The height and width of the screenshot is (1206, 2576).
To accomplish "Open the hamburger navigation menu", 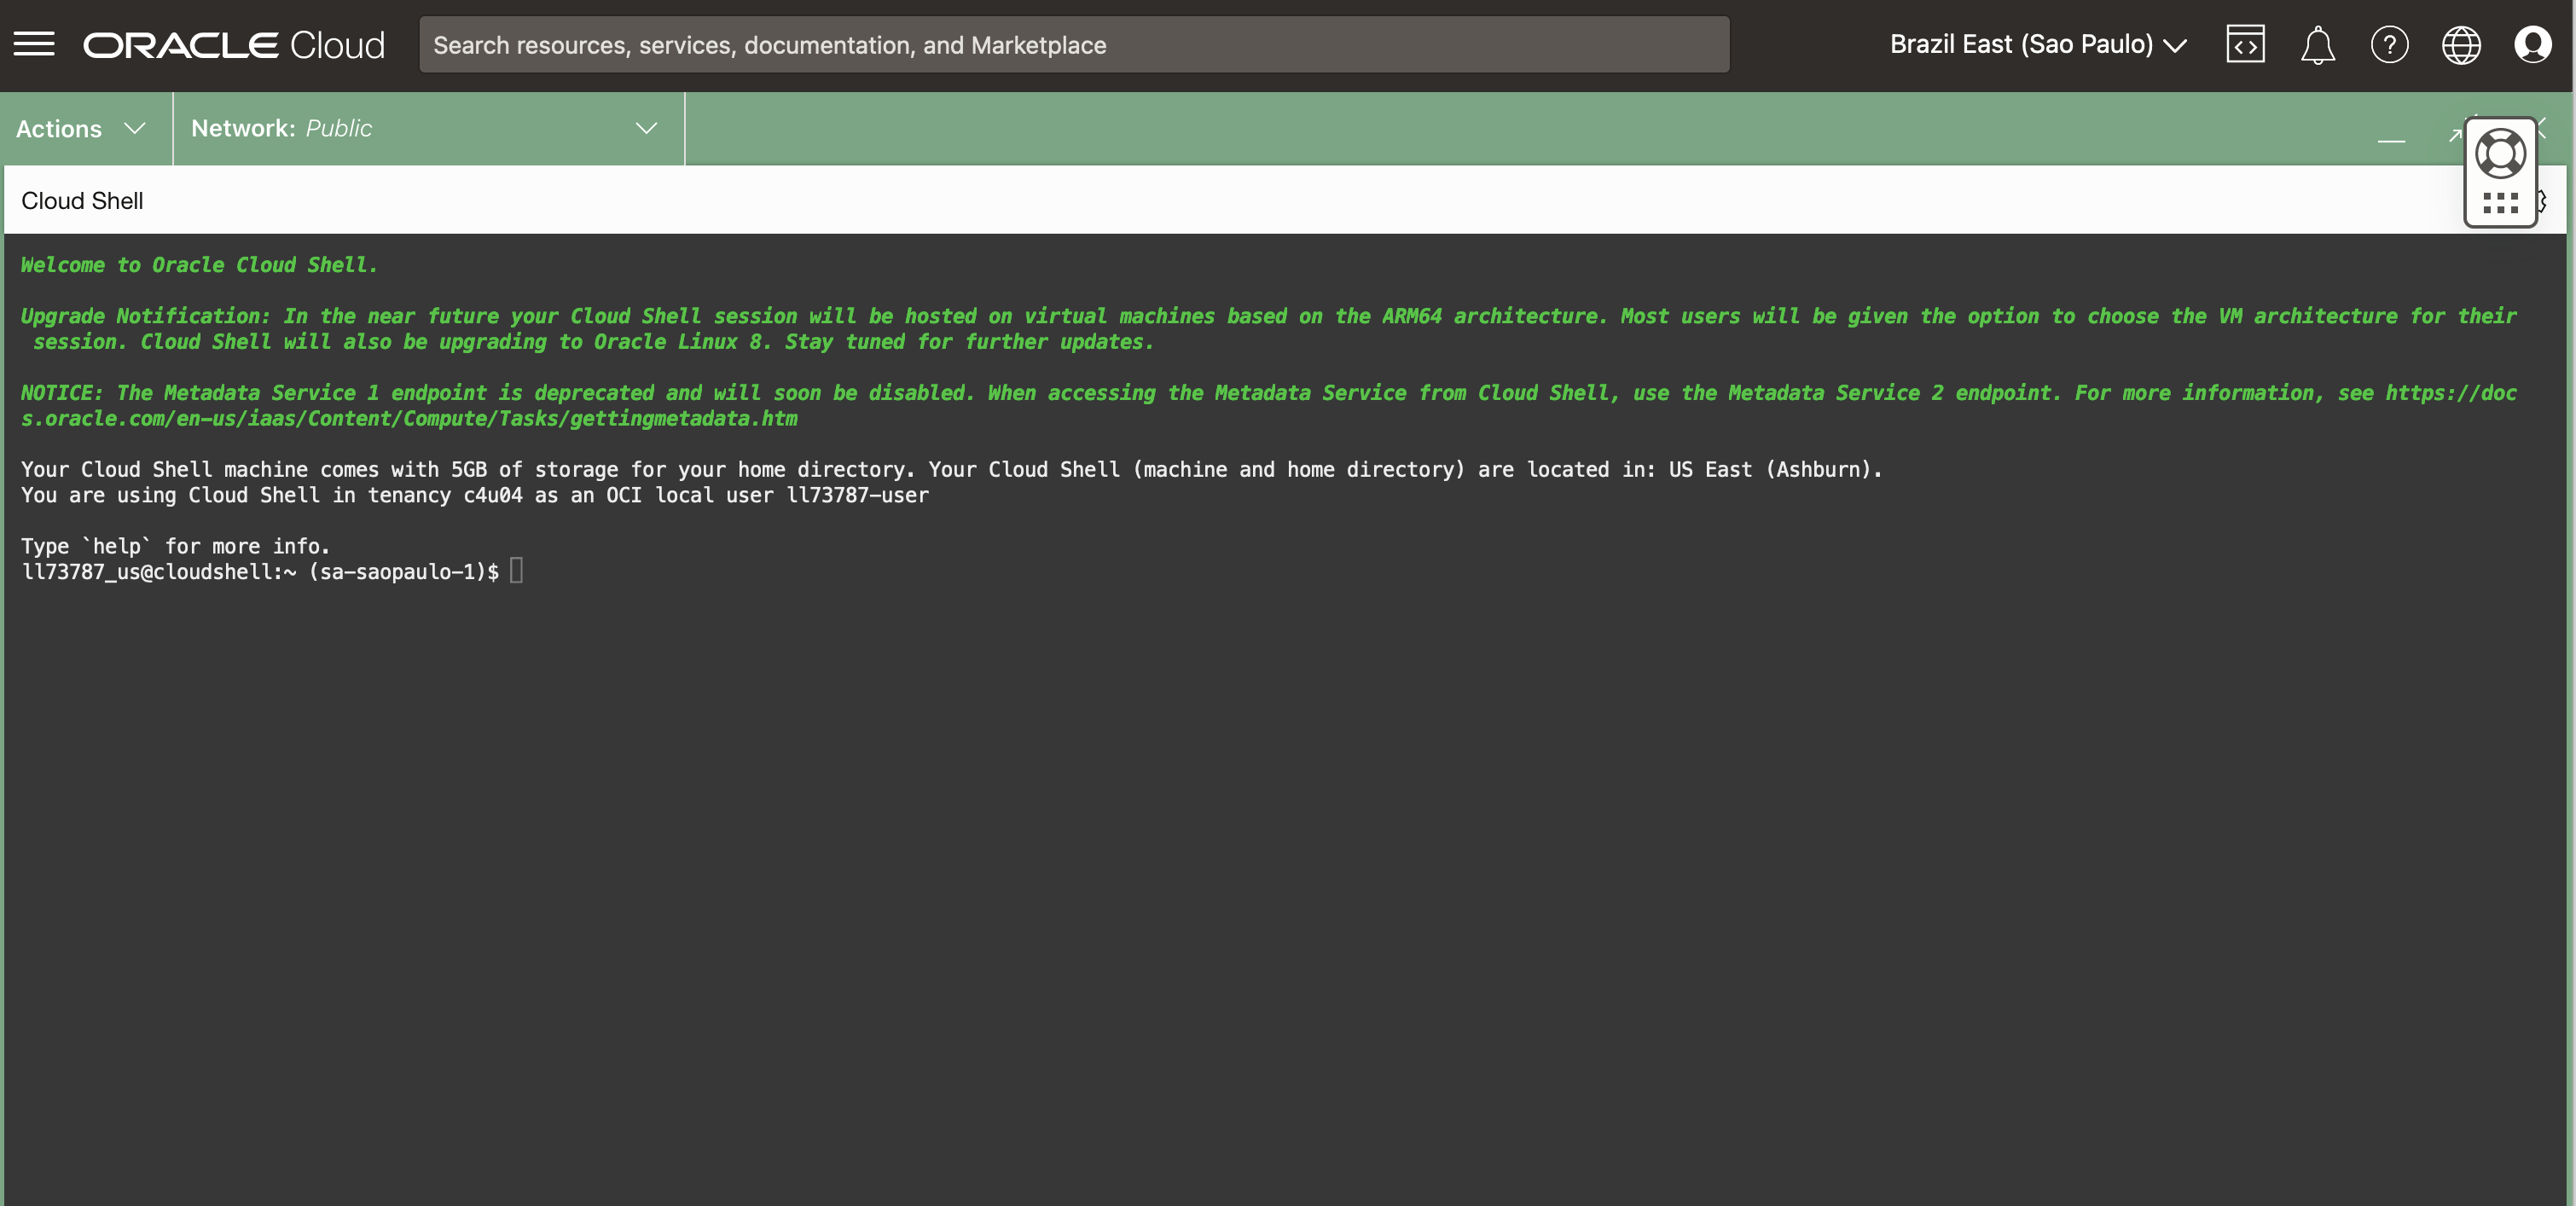I will point(34,44).
